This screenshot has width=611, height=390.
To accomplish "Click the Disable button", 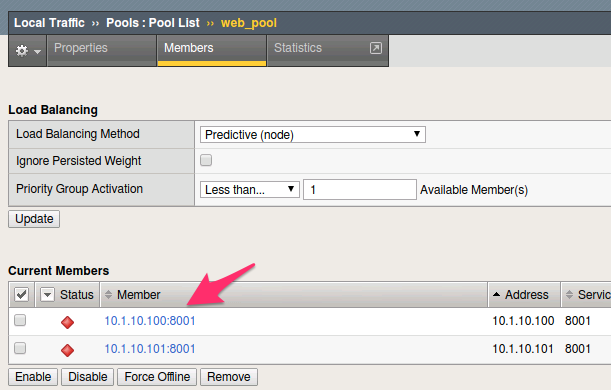I will 88,377.
